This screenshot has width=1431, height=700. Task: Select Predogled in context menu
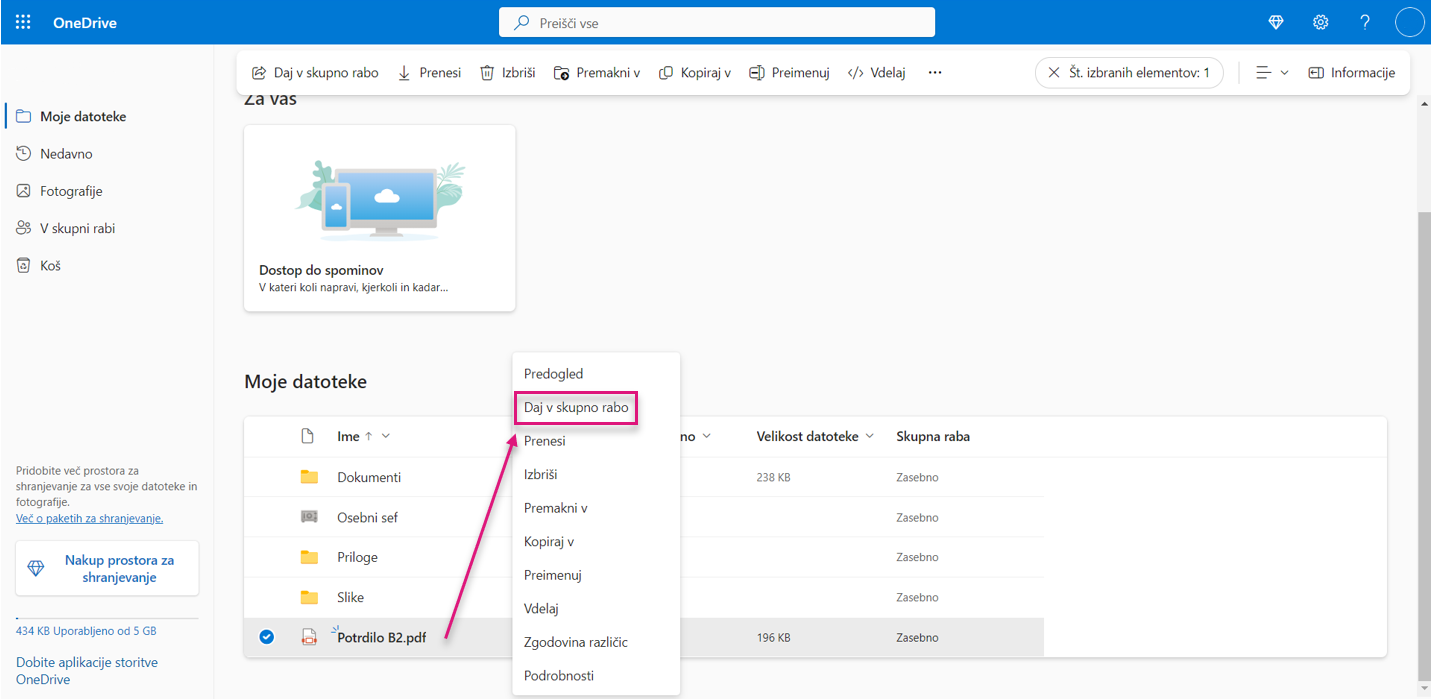click(596, 374)
